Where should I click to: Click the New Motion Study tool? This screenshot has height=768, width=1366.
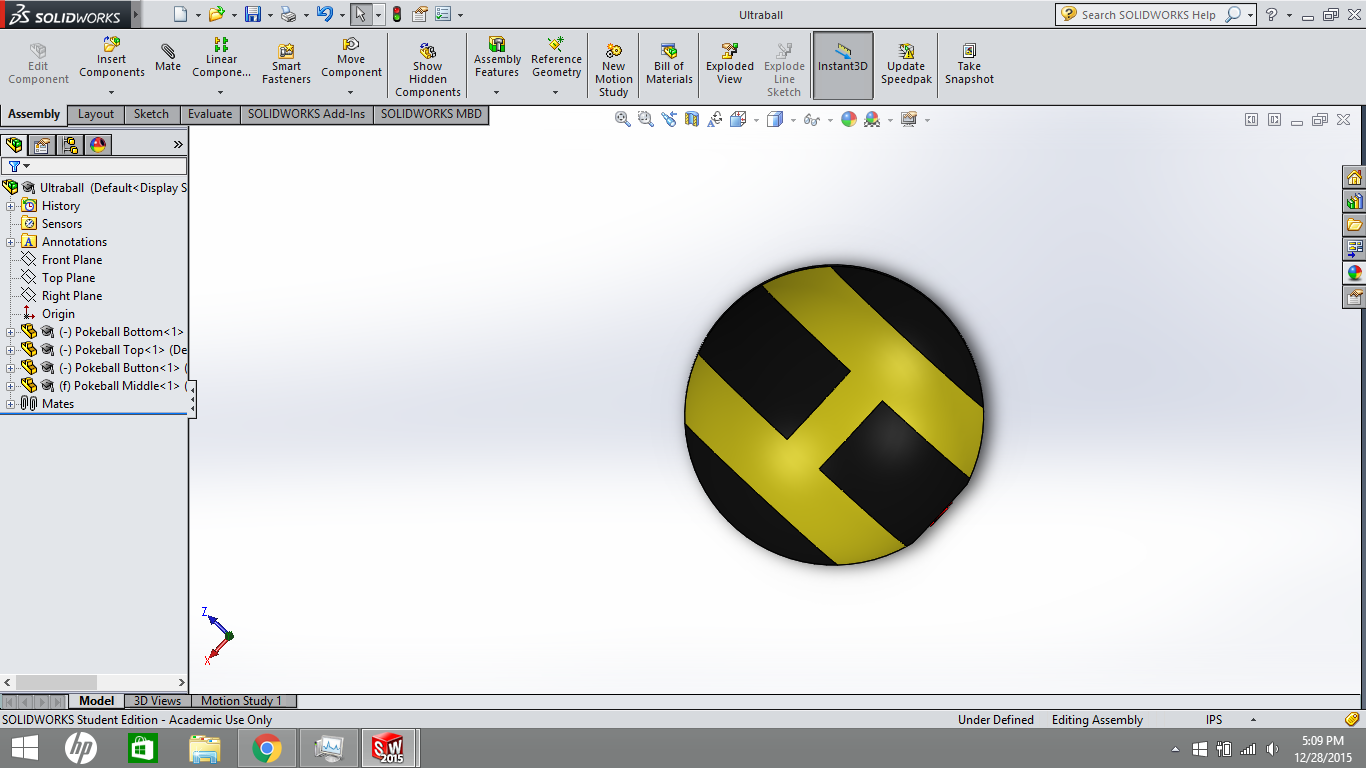click(x=613, y=70)
